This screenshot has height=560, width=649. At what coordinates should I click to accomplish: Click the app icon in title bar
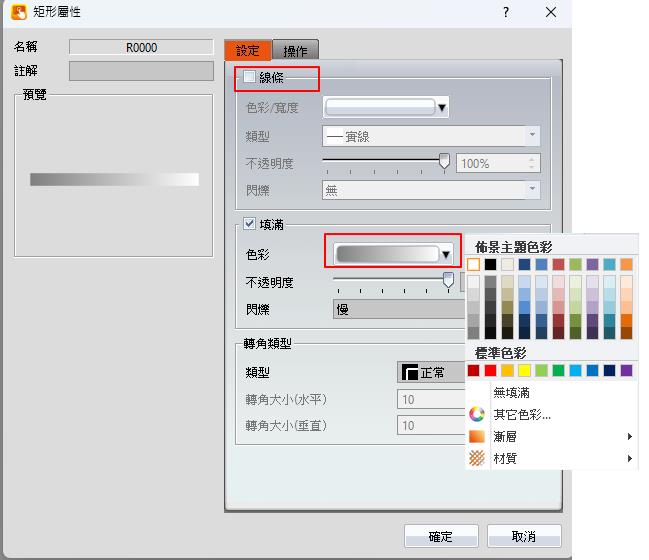pos(19,12)
